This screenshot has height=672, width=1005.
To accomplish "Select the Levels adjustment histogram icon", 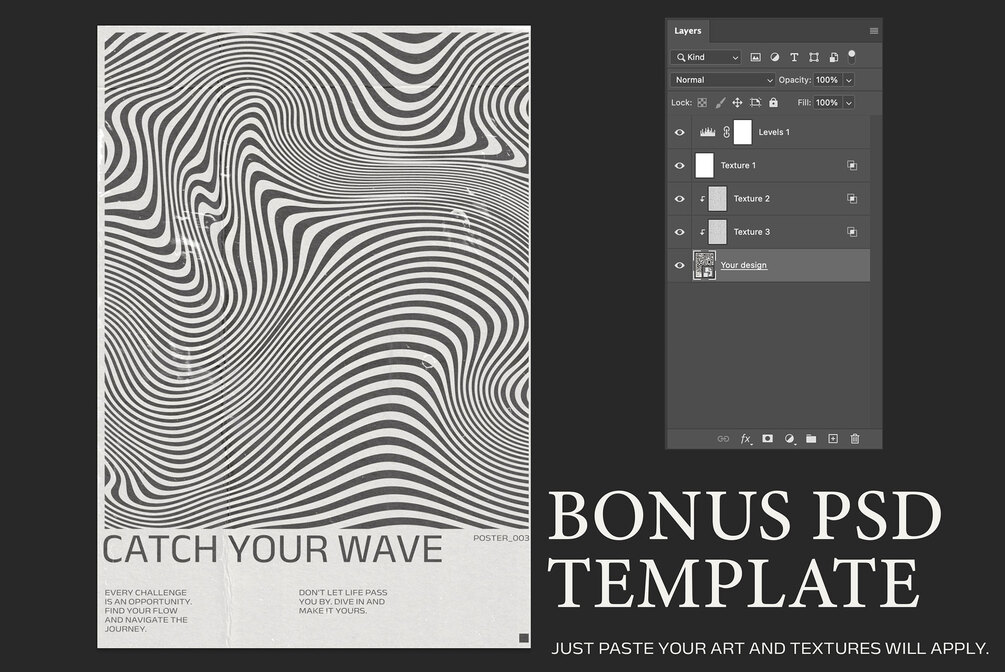I will 707,132.
